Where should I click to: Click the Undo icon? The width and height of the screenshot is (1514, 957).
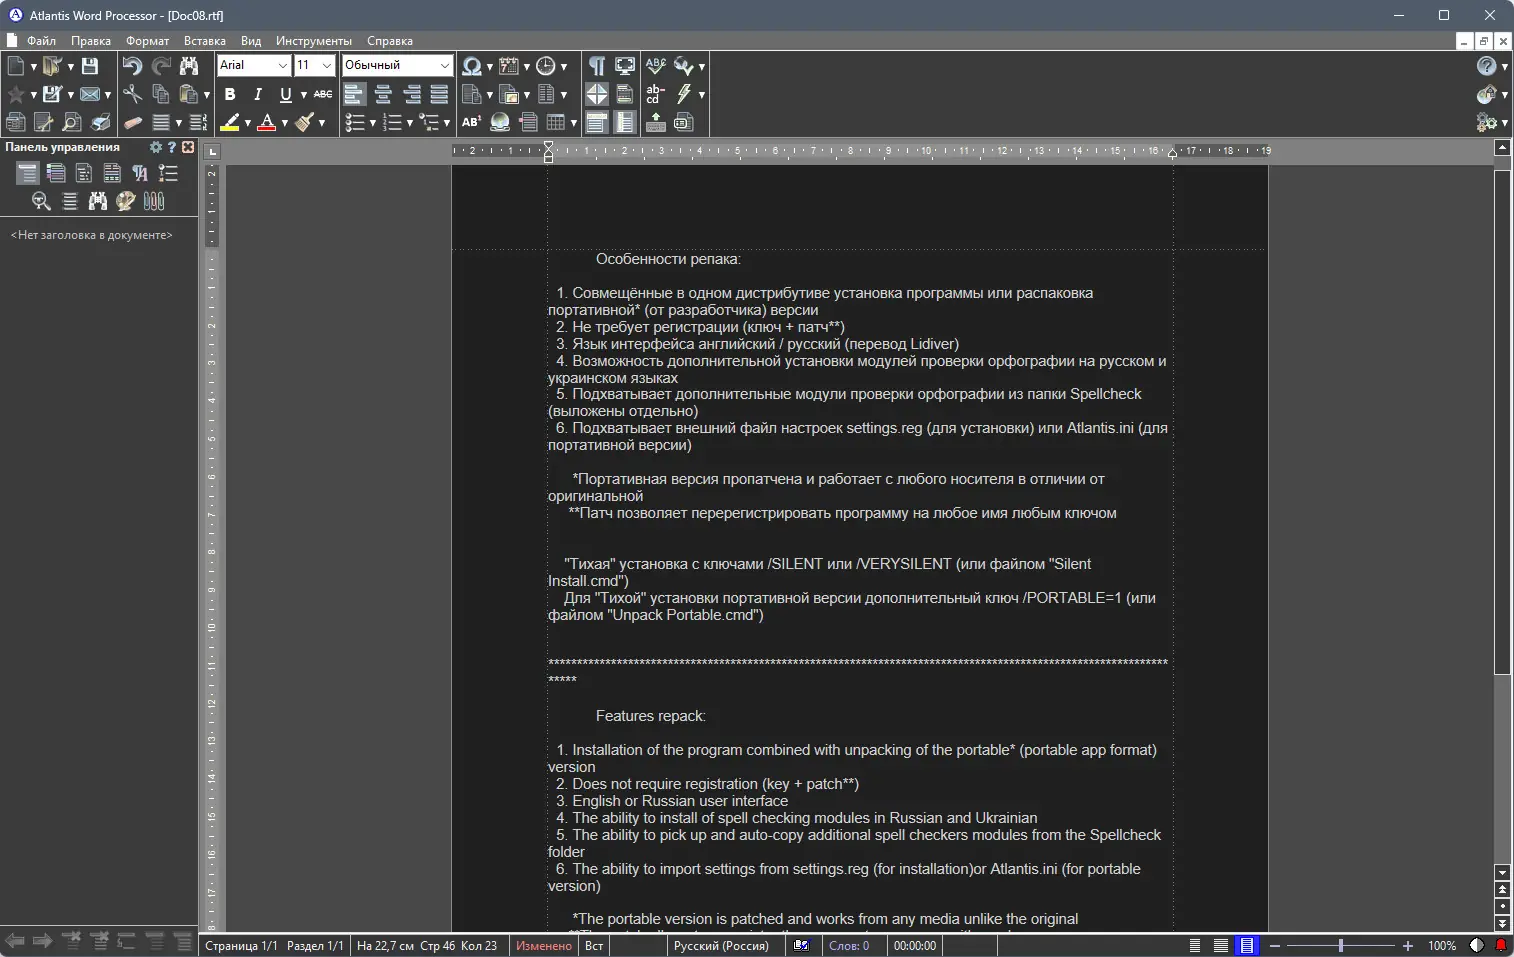[131, 66]
